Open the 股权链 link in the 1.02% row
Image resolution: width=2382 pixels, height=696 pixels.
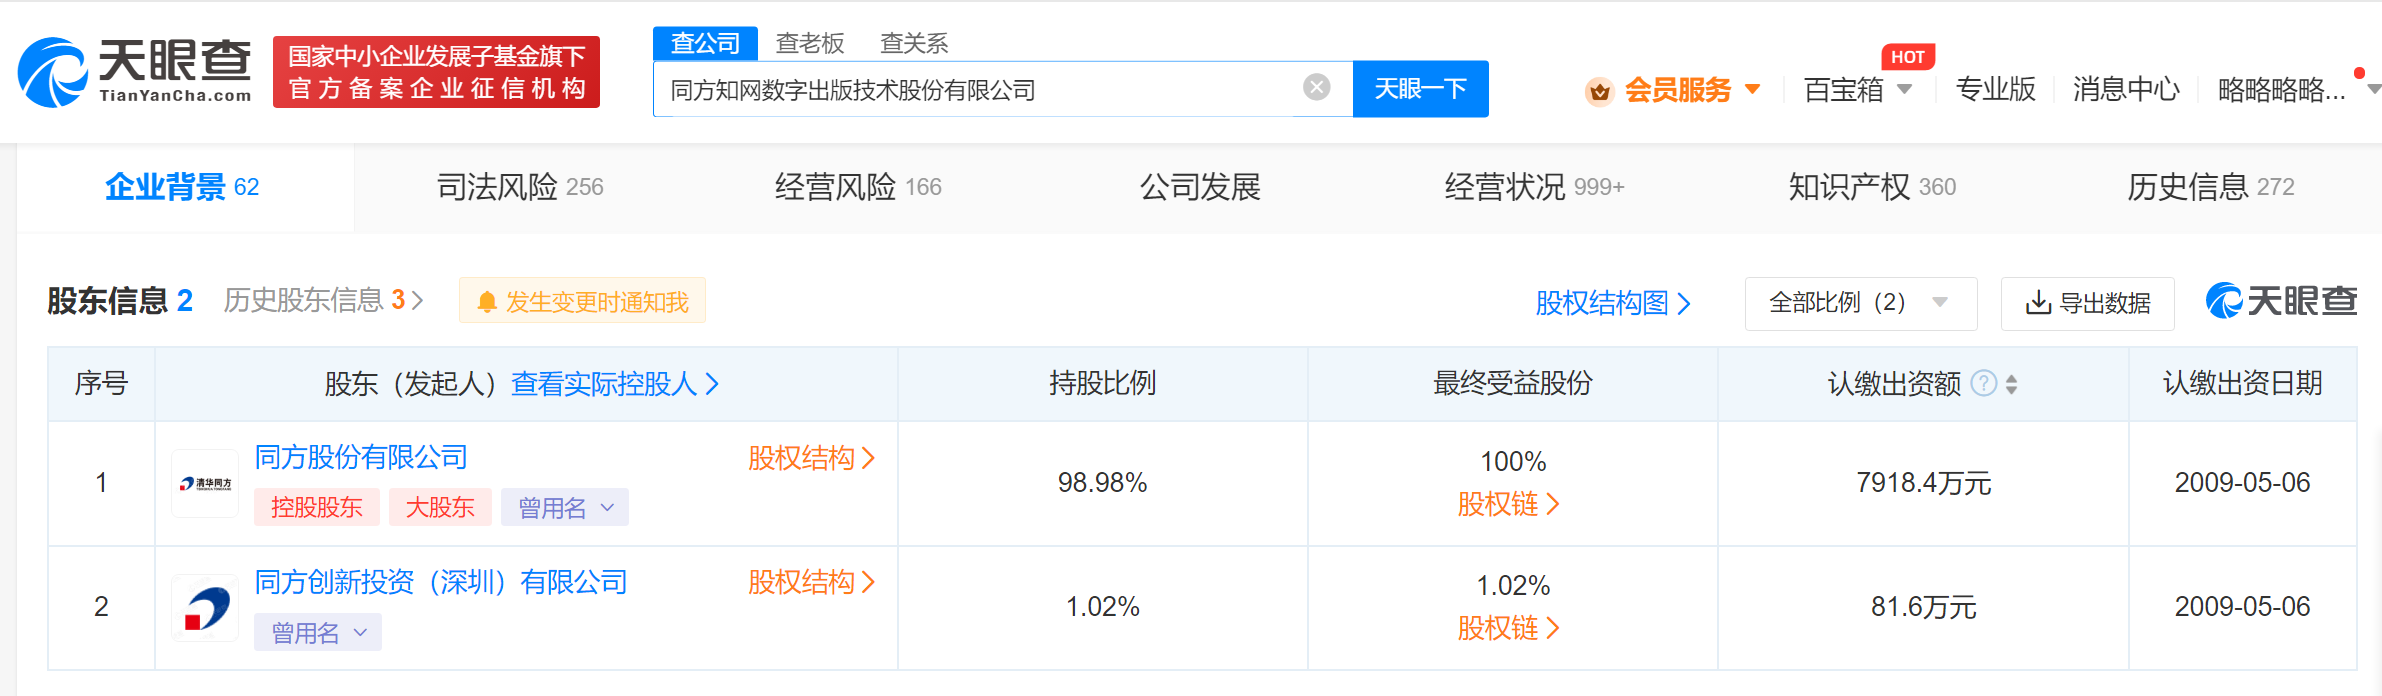coord(1508,628)
